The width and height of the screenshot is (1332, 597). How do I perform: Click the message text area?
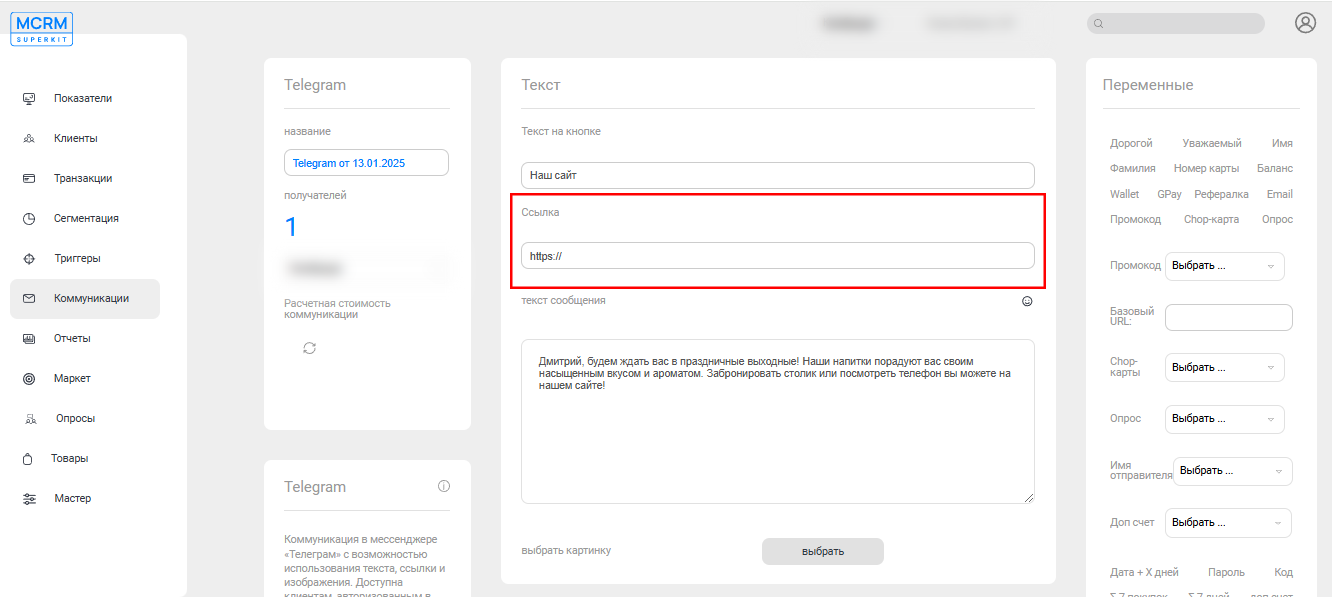777,421
